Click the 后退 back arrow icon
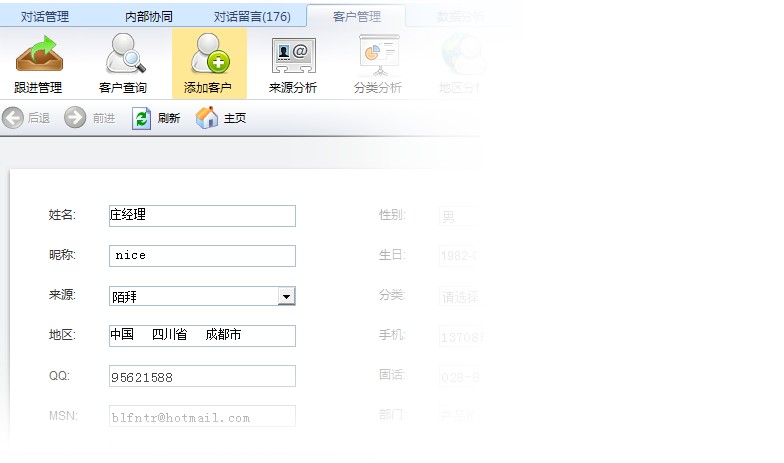The image size is (784, 463). point(13,118)
